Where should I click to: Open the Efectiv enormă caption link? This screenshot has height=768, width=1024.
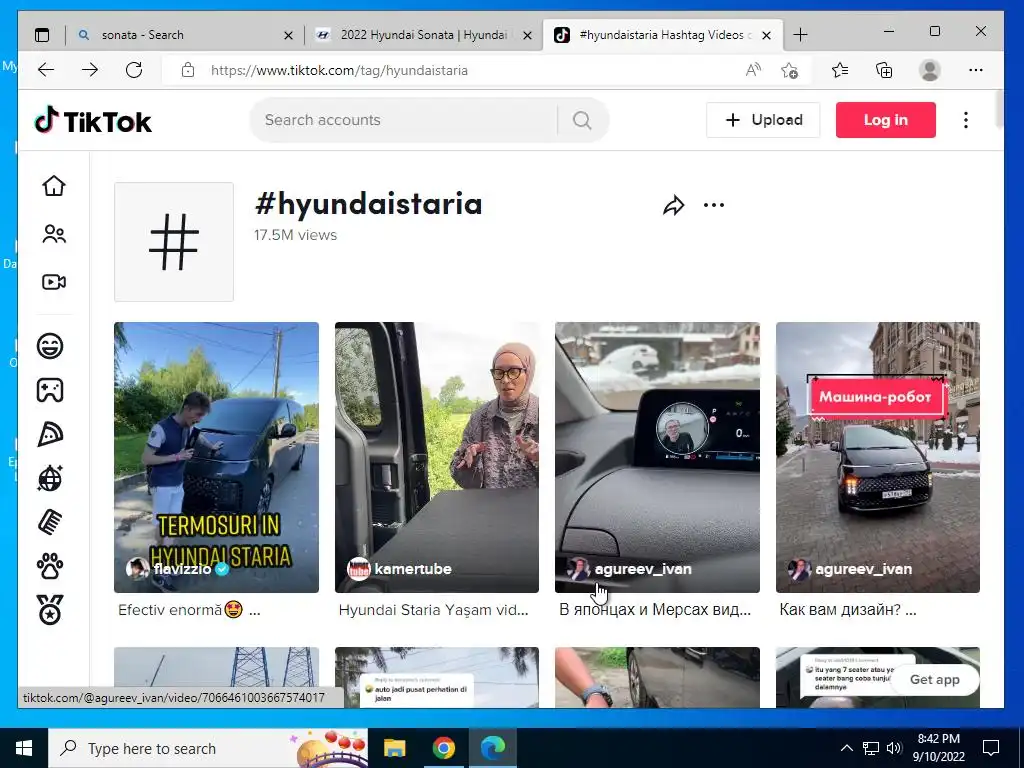(x=189, y=610)
